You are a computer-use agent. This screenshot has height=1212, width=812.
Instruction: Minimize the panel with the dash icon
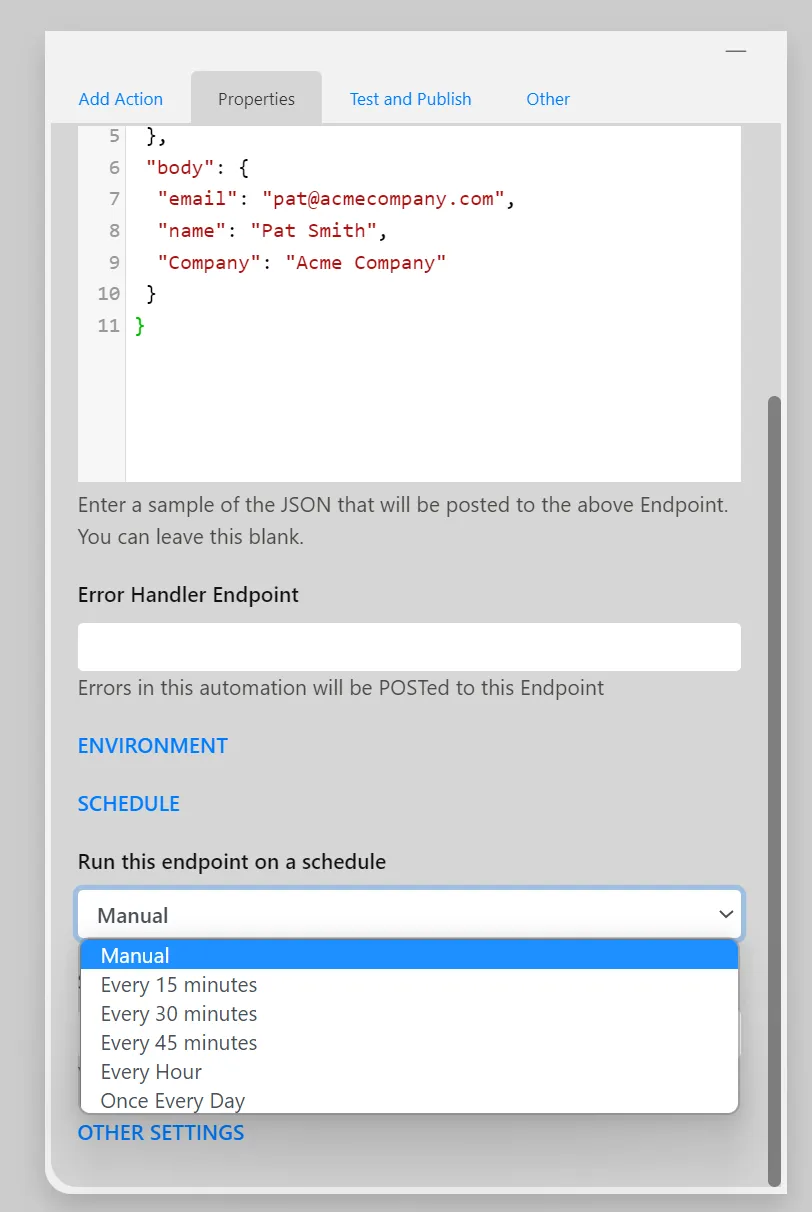(x=735, y=51)
